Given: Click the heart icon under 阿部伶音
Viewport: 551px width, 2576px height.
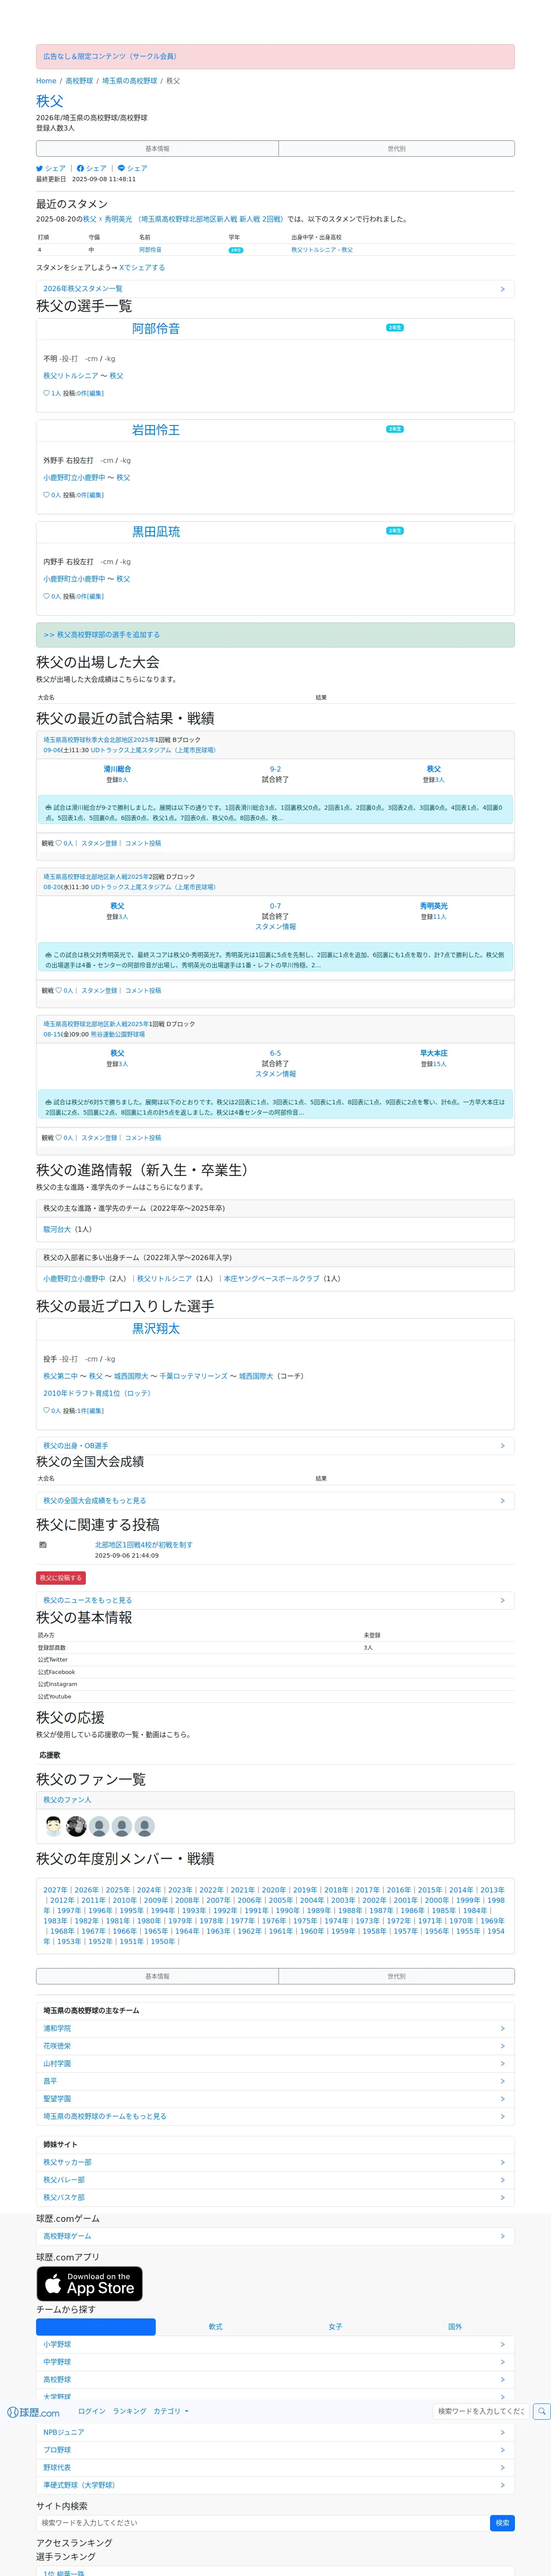Looking at the screenshot, I should (46, 393).
